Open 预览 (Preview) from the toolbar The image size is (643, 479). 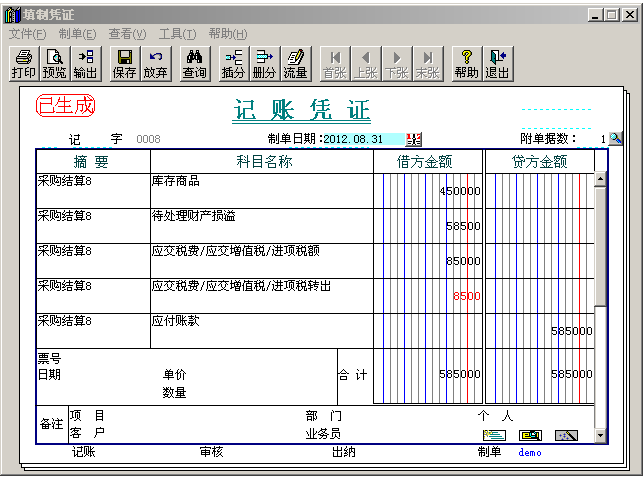tap(54, 64)
